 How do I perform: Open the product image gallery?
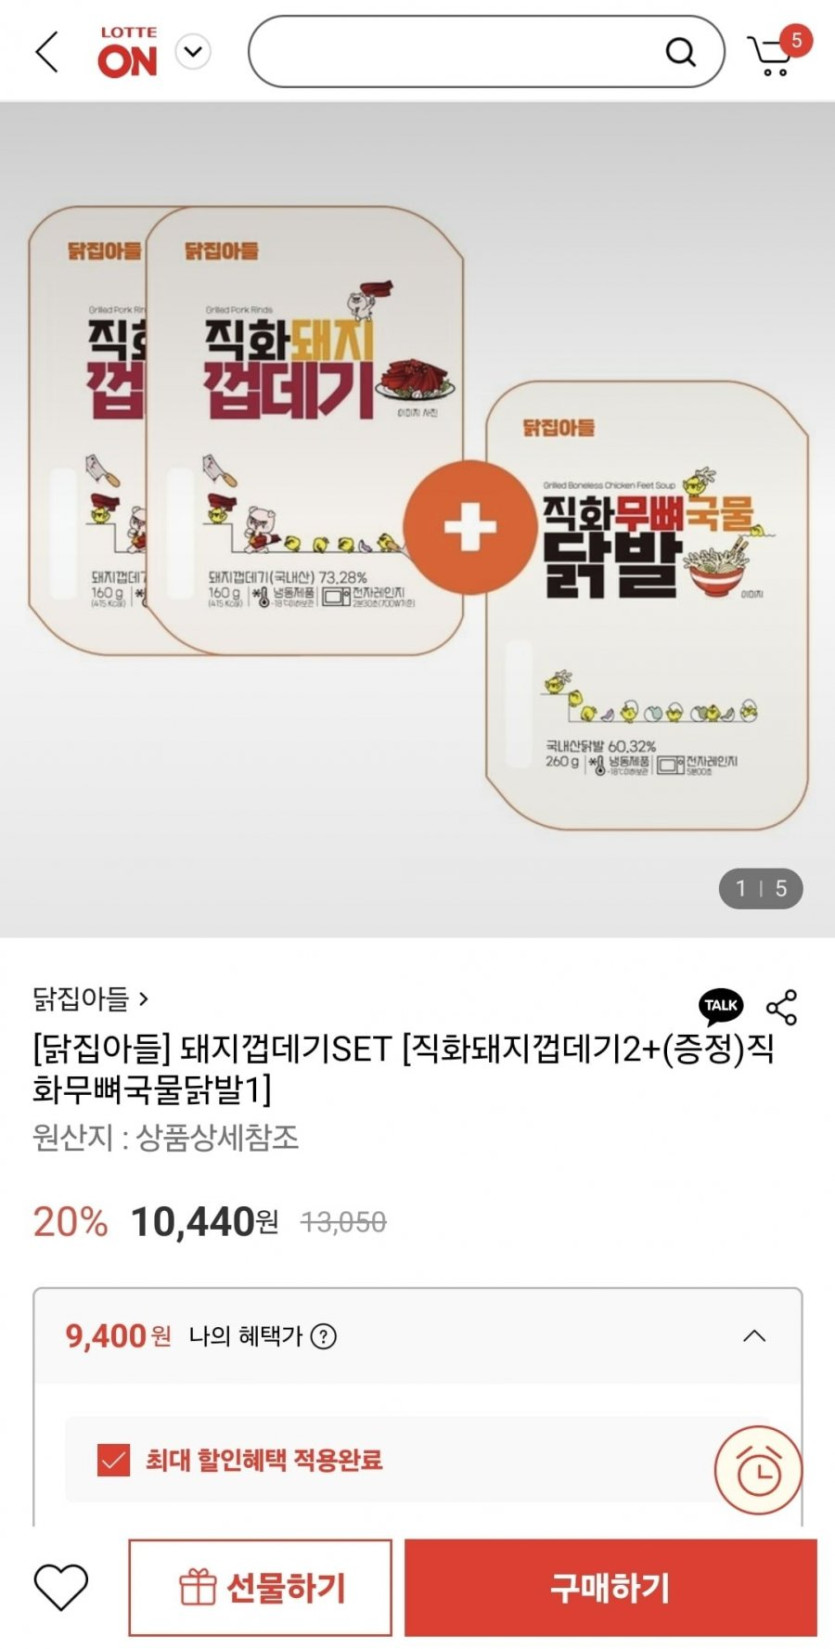click(x=417, y=519)
